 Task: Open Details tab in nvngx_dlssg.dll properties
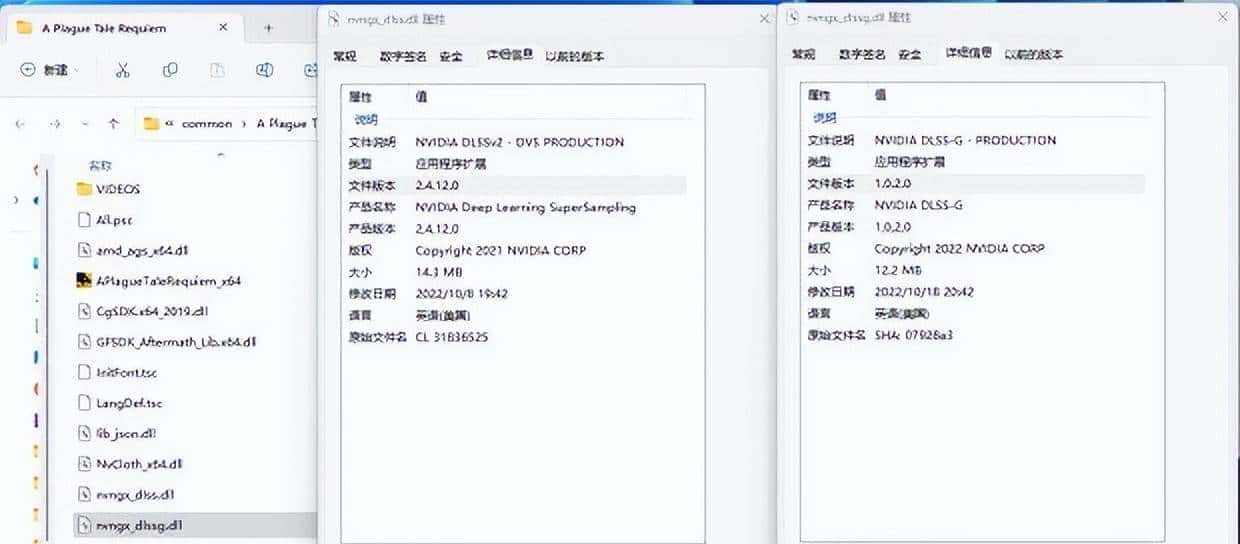pos(968,53)
